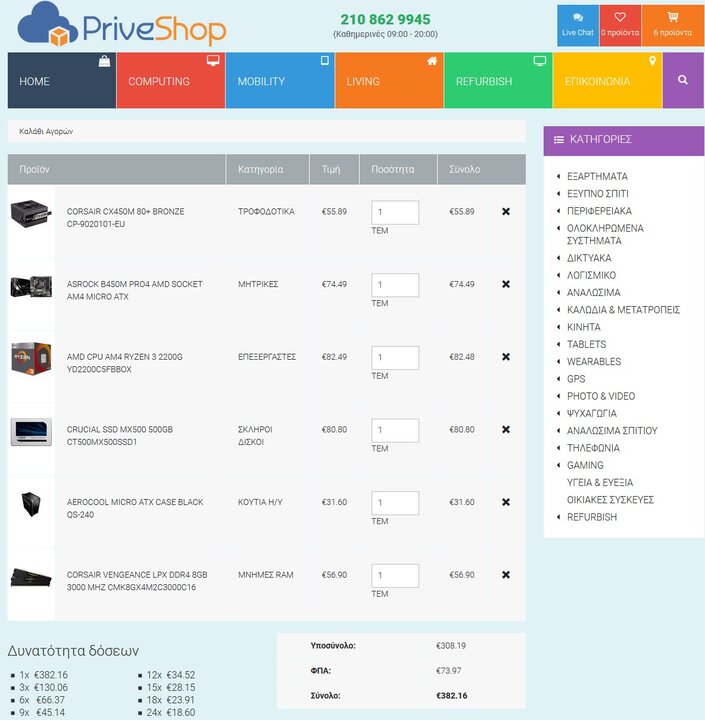Open the Corsair Vengeance RAM thumbnail
This screenshot has height=720, width=705.
click(x=31, y=577)
